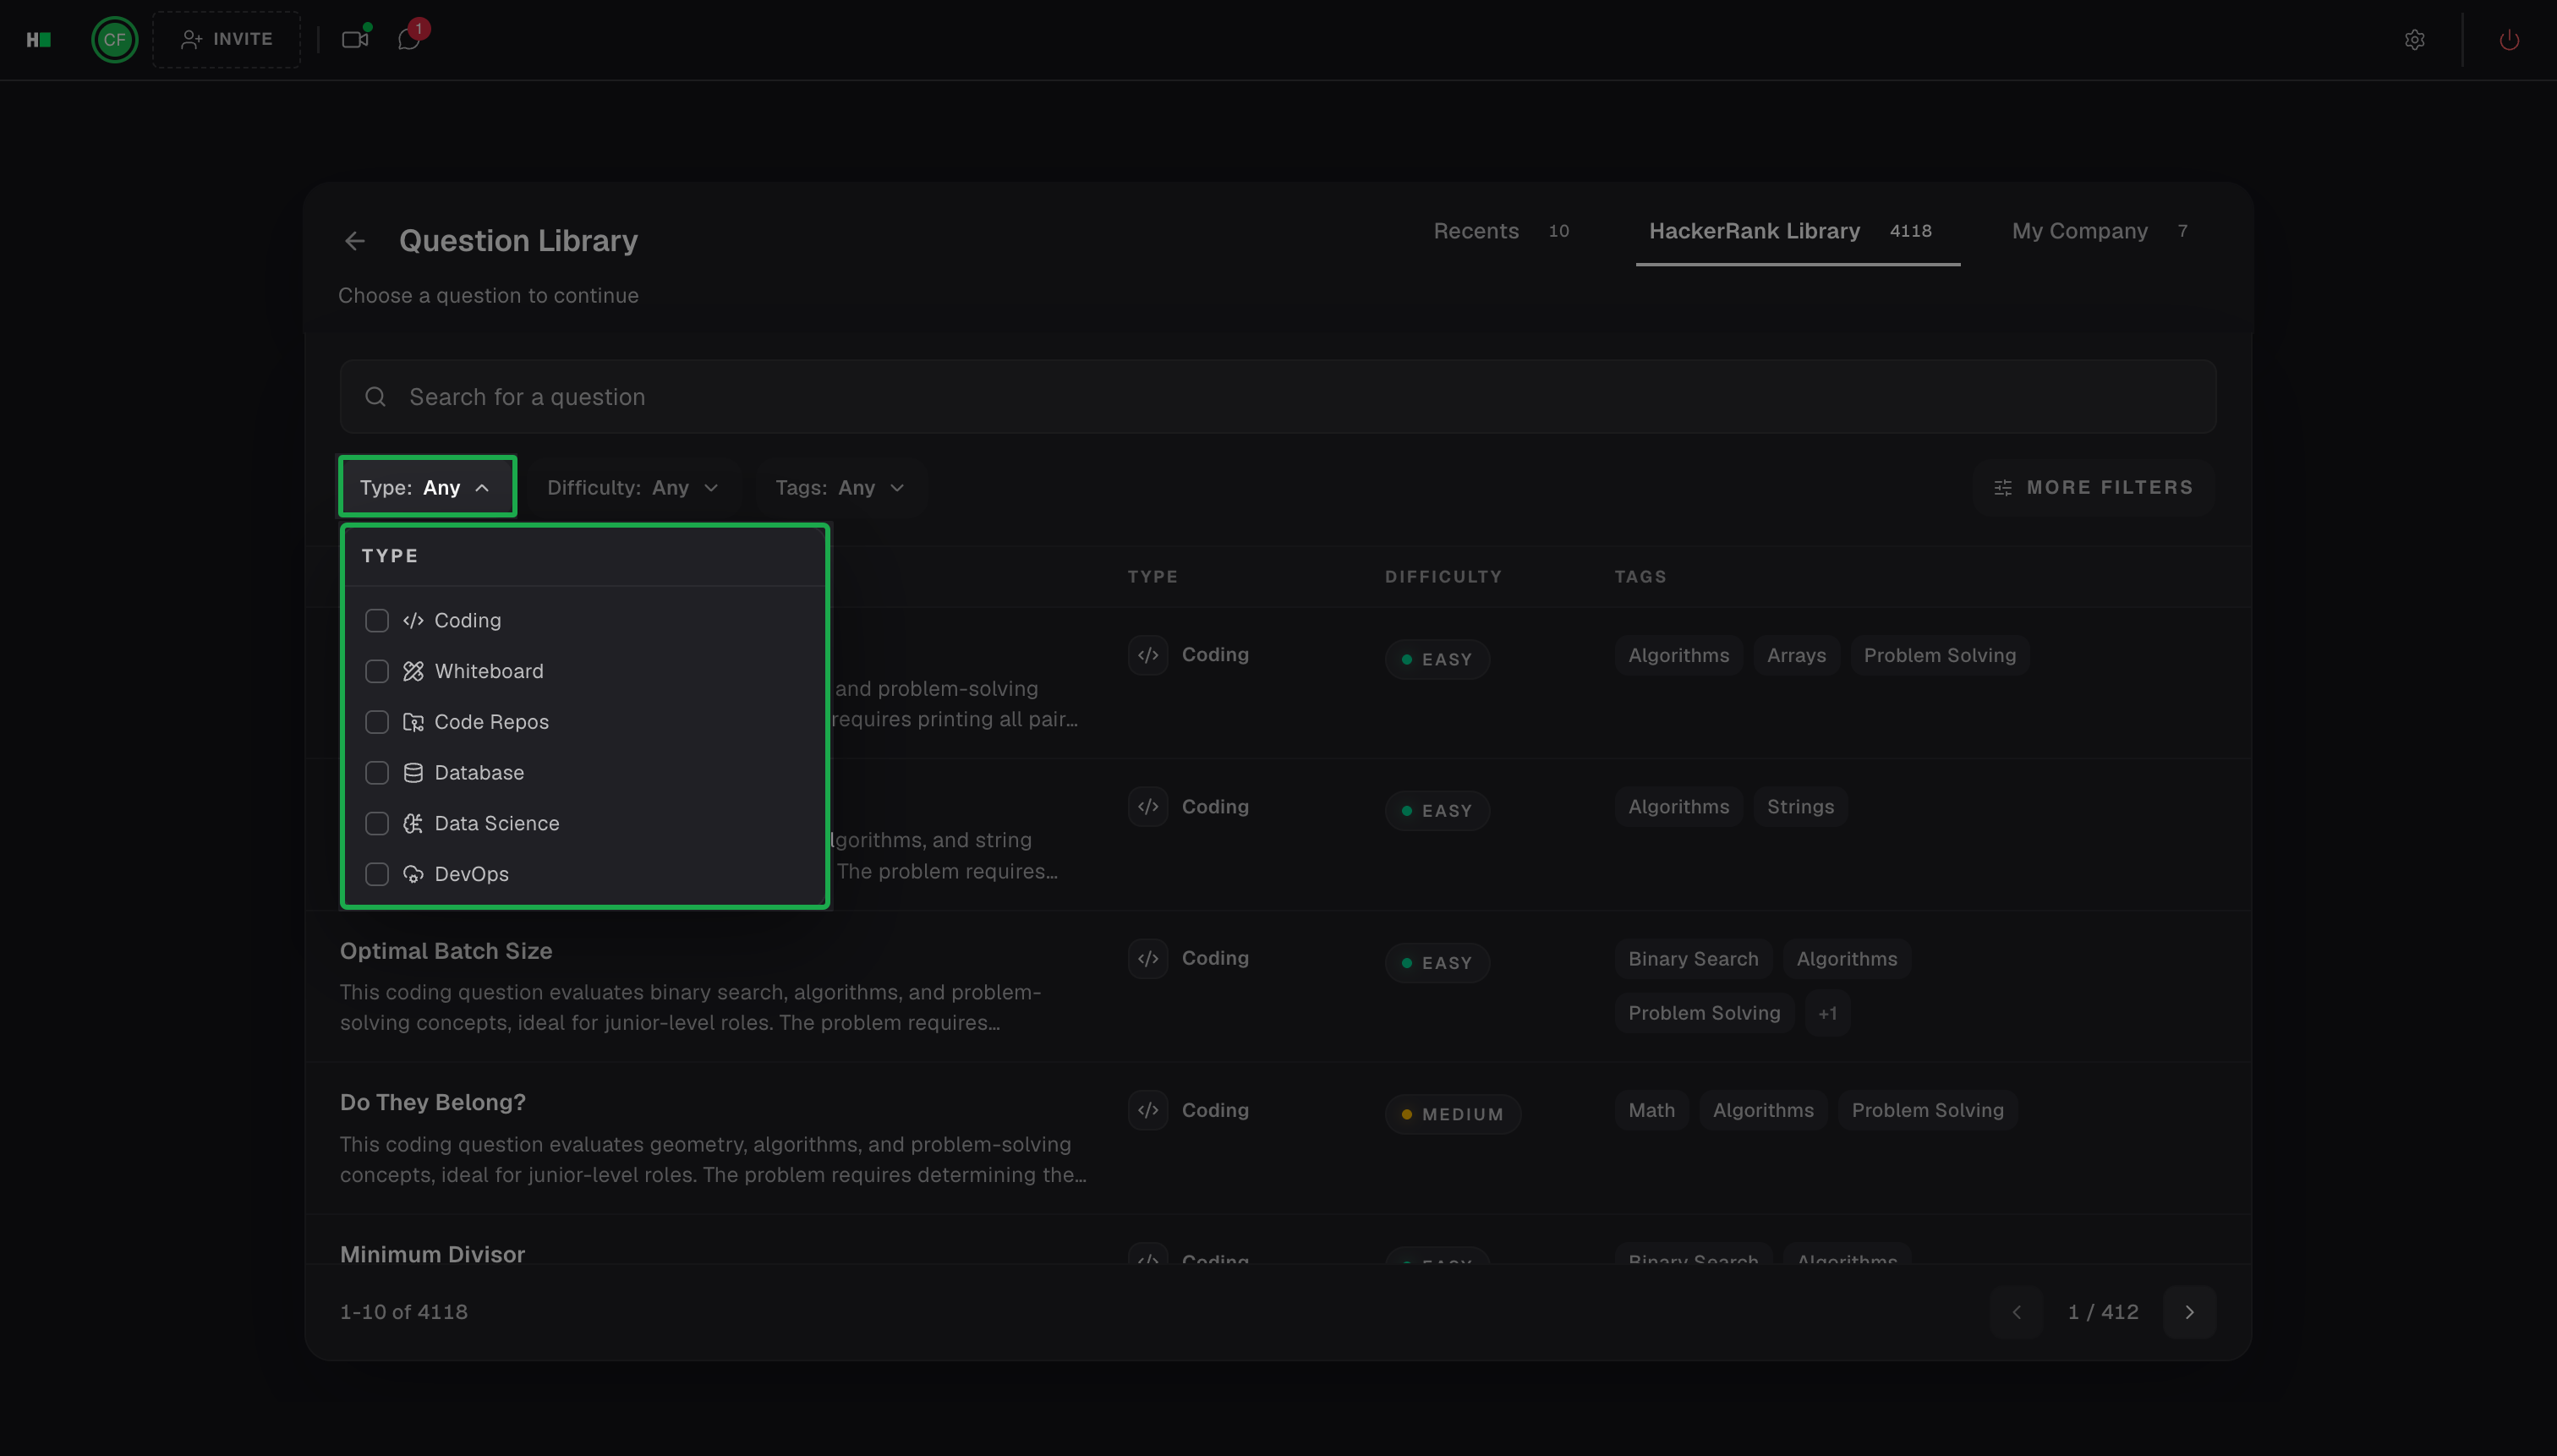Click the Code Repos folder icon in the Type menu
2557x1456 pixels.
click(413, 722)
